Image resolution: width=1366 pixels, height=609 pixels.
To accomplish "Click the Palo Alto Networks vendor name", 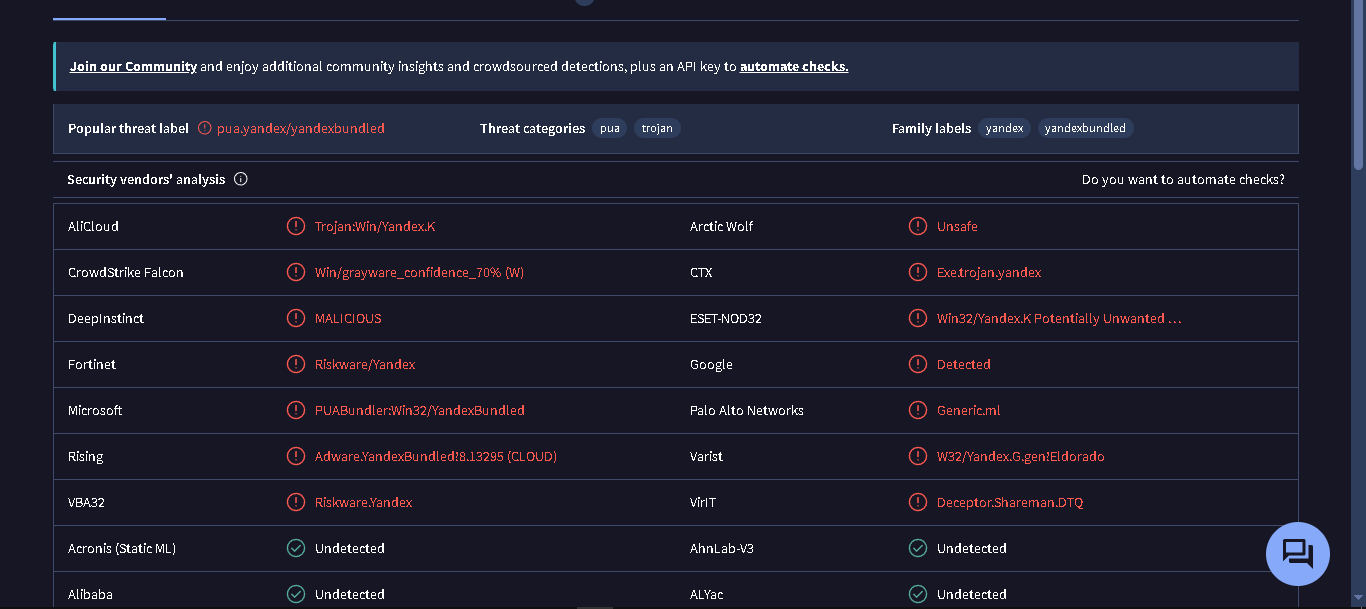I will click(x=747, y=411).
